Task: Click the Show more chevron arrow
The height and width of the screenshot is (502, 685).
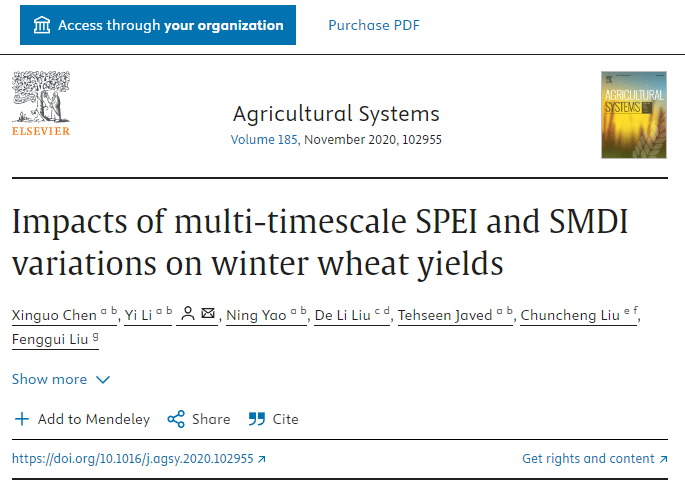Action: coord(102,379)
